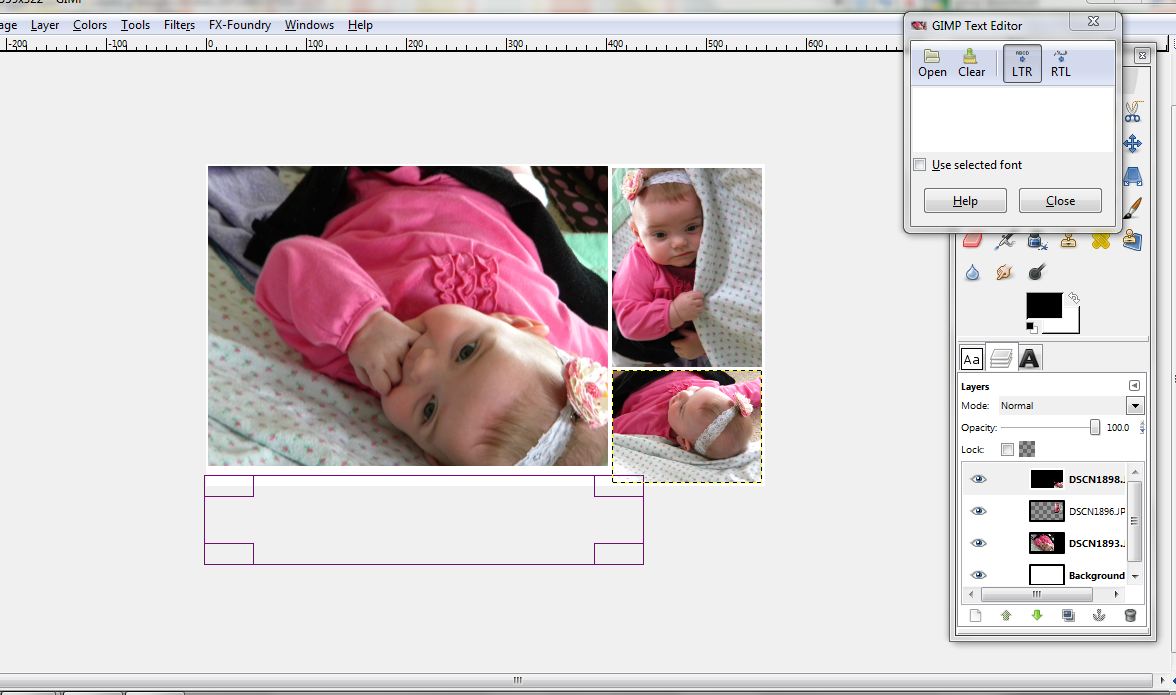Image resolution: width=1176 pixels, height=695 pixels.
Task: Reset colors to default black and white
Action: 1032,328
